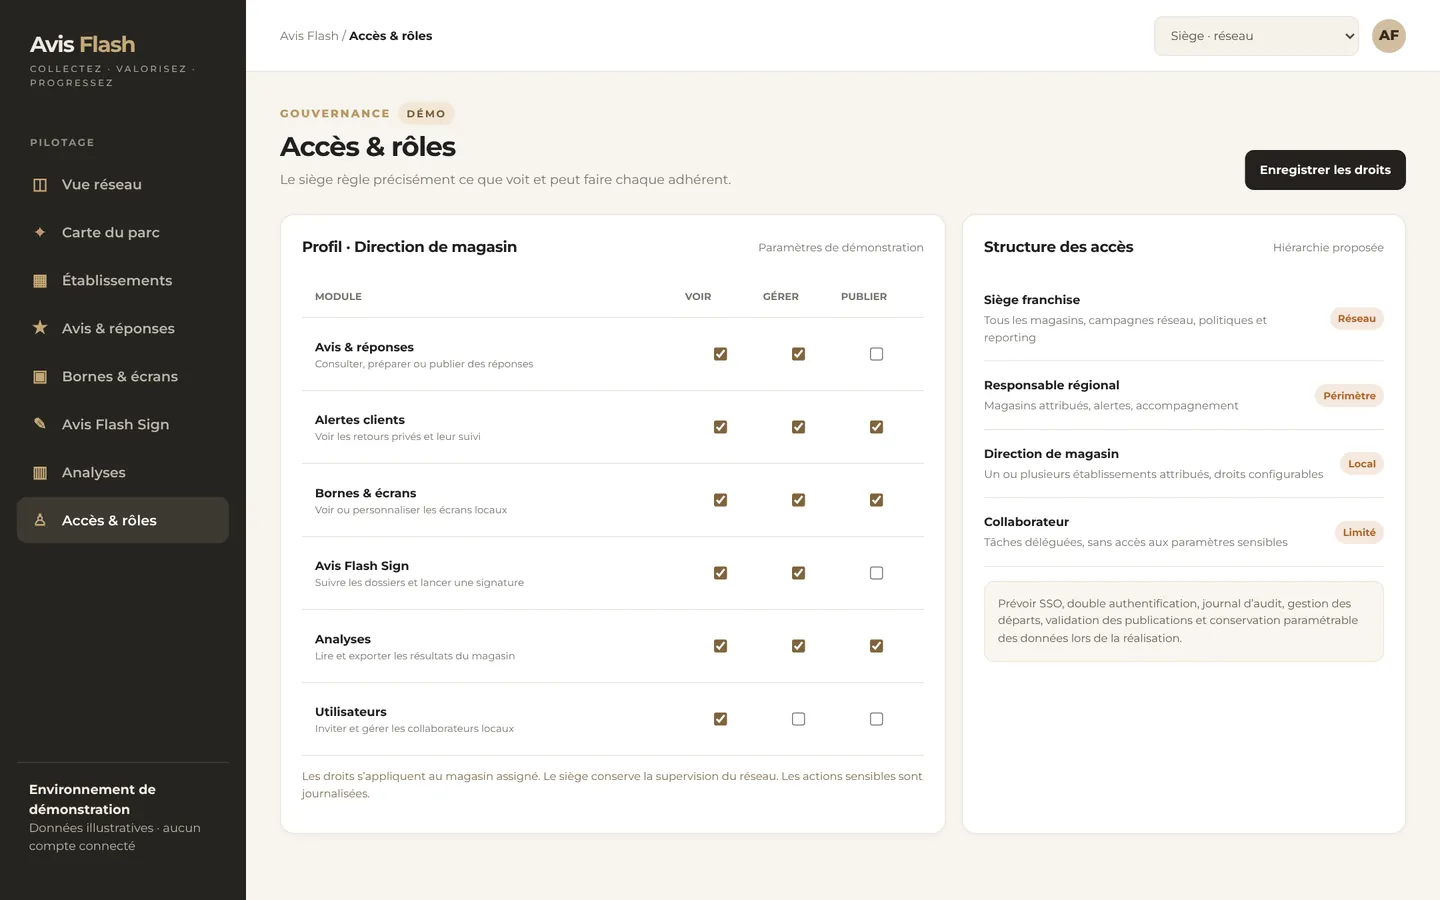Click the Environnement de démonstration notice
The image size is (1440, 900).
tap(123, 817)
